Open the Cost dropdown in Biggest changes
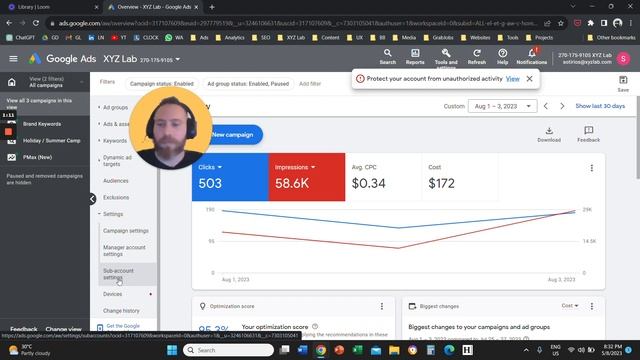 [x=570, y=306]
